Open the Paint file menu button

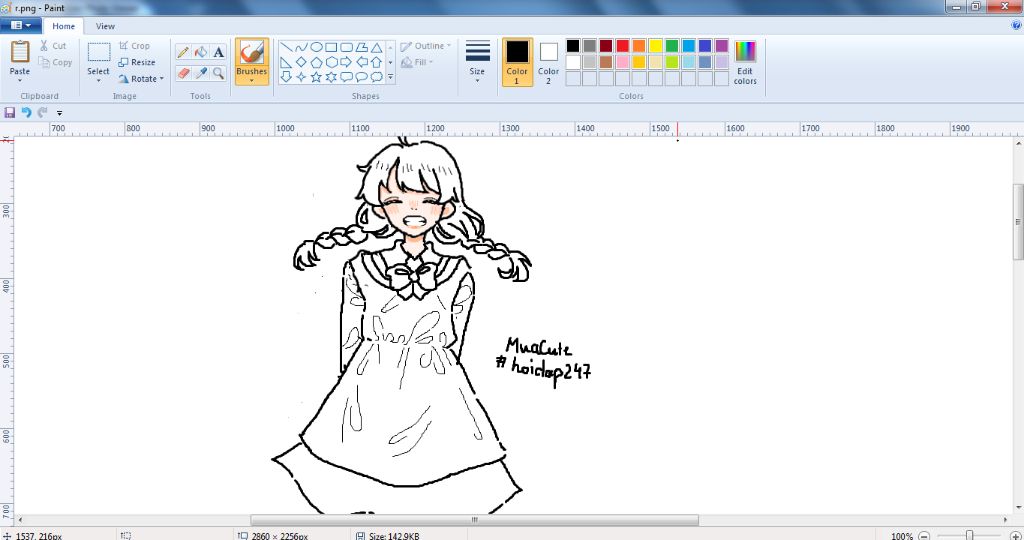tap(21, 25)
